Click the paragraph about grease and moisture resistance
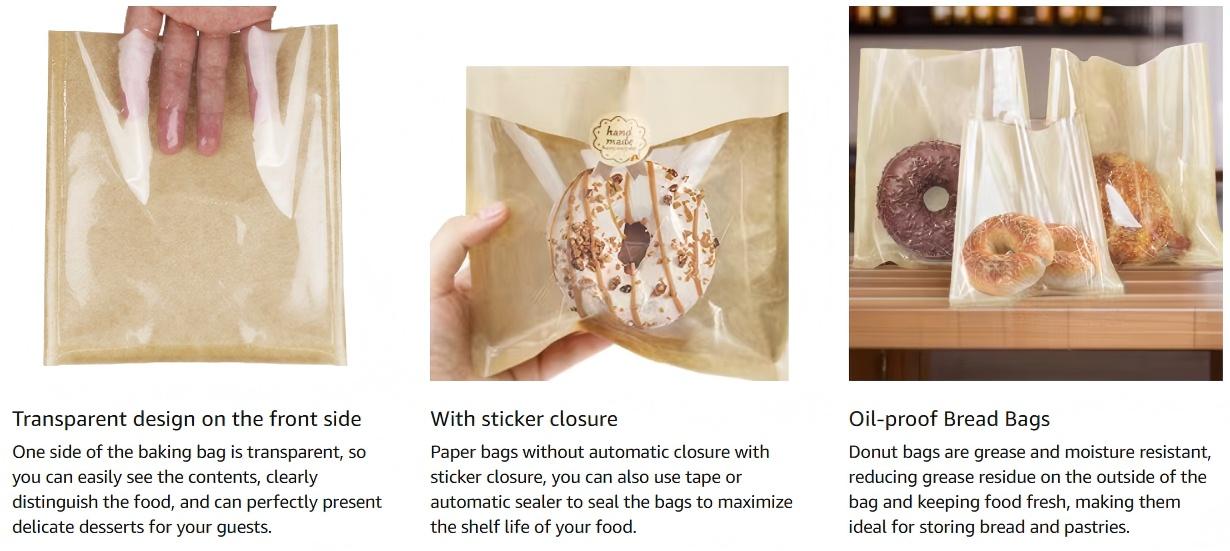1230x551 pixels. click(x=1030, y=490)
